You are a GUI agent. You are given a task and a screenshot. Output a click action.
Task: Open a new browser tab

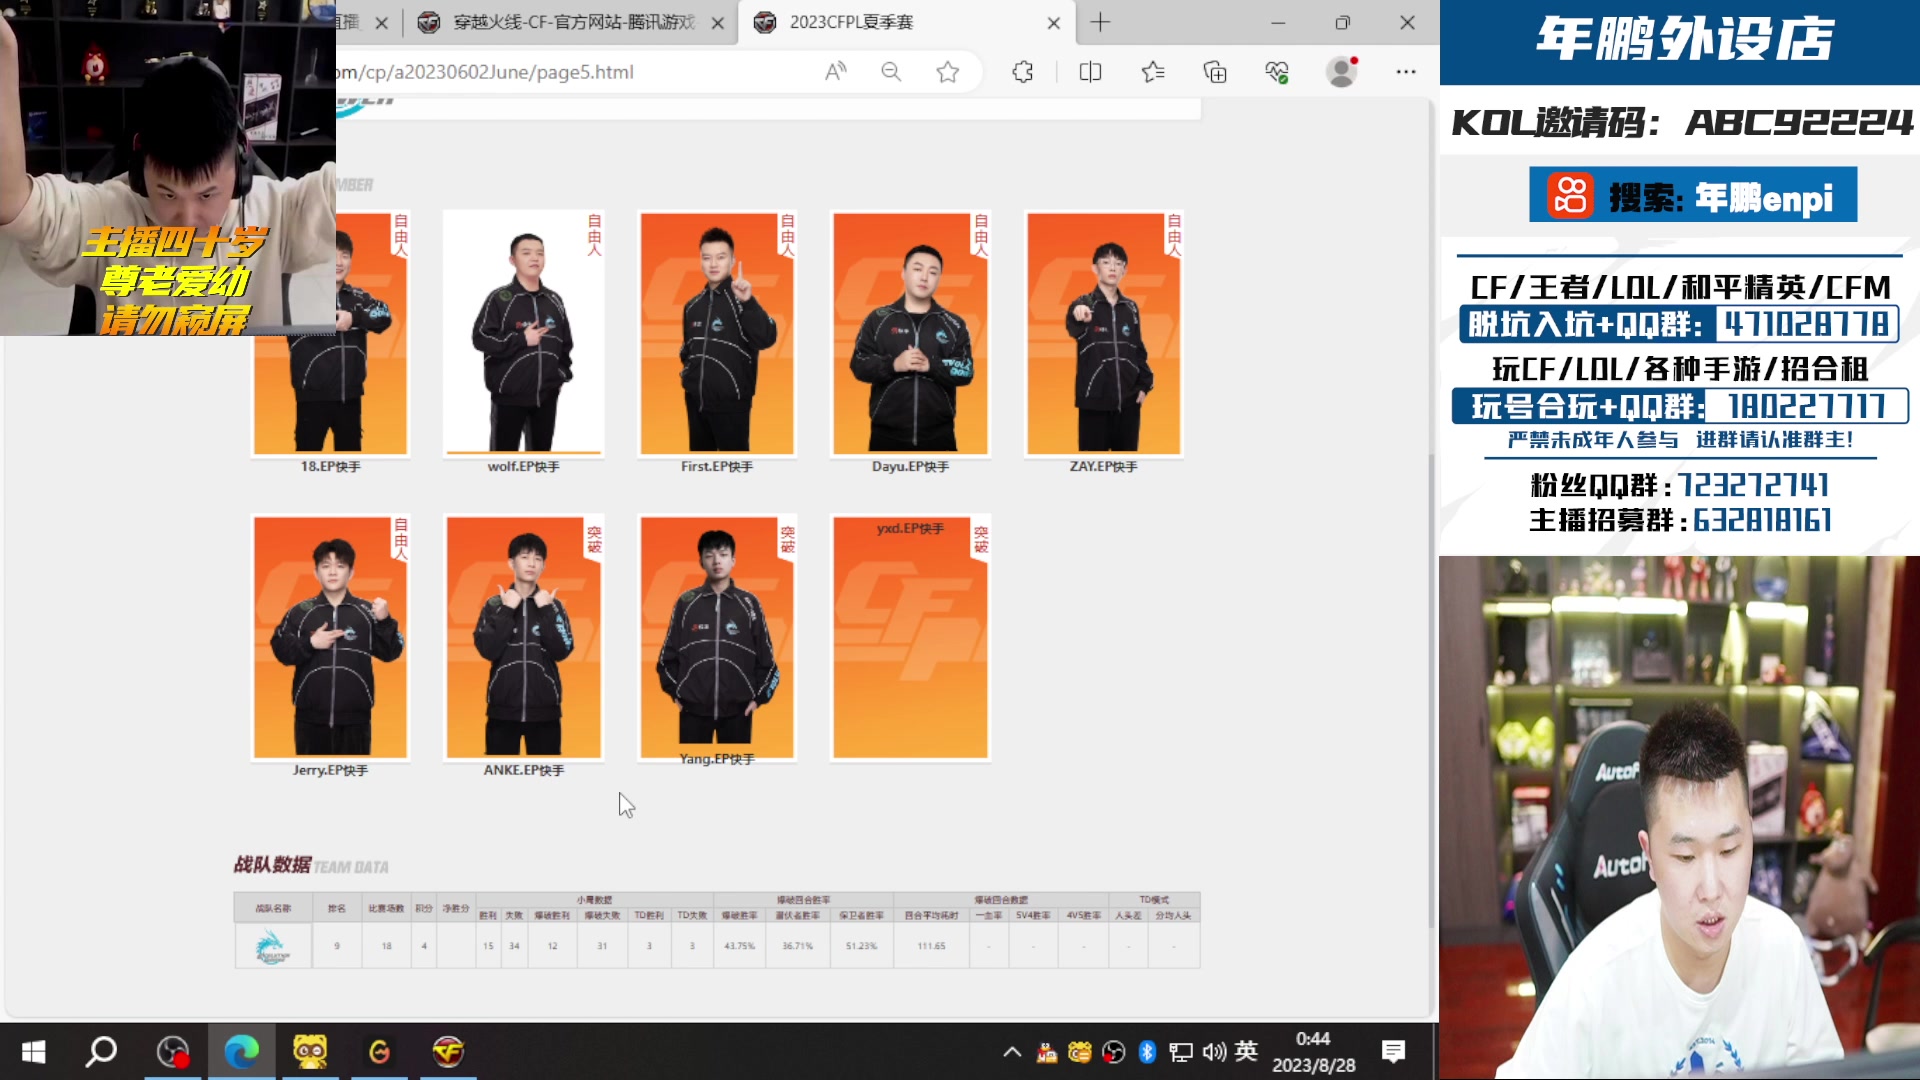1100,22
